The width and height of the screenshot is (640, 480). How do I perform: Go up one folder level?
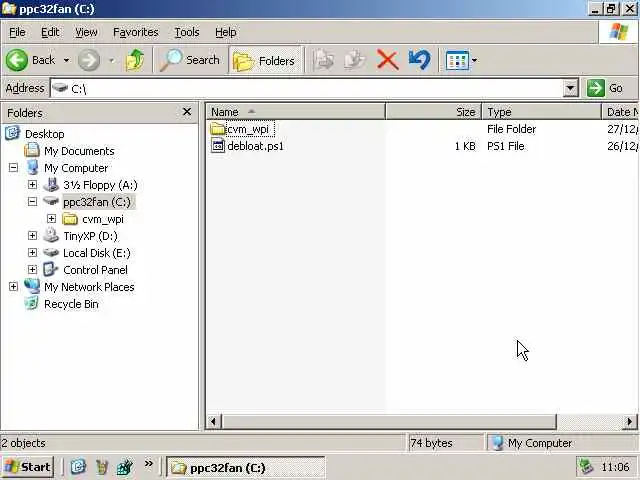[x=135, y=60]
